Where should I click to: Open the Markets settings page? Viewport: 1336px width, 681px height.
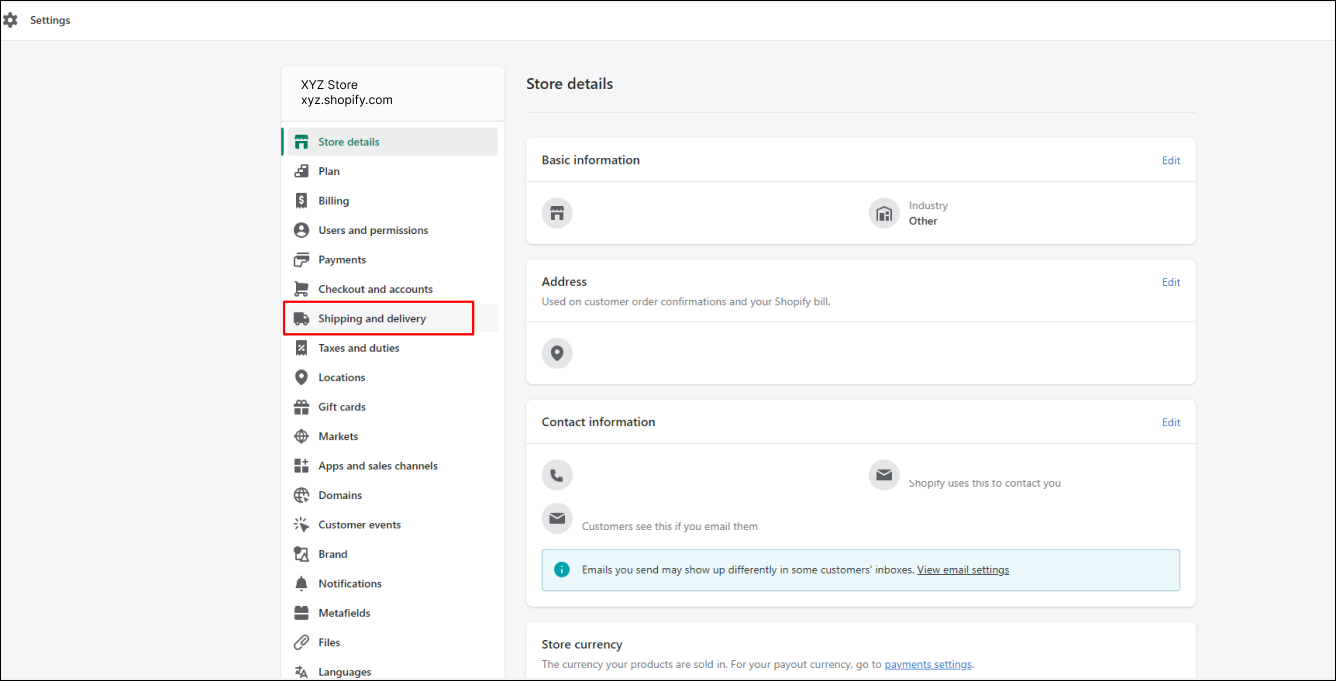tap(390, 436)
